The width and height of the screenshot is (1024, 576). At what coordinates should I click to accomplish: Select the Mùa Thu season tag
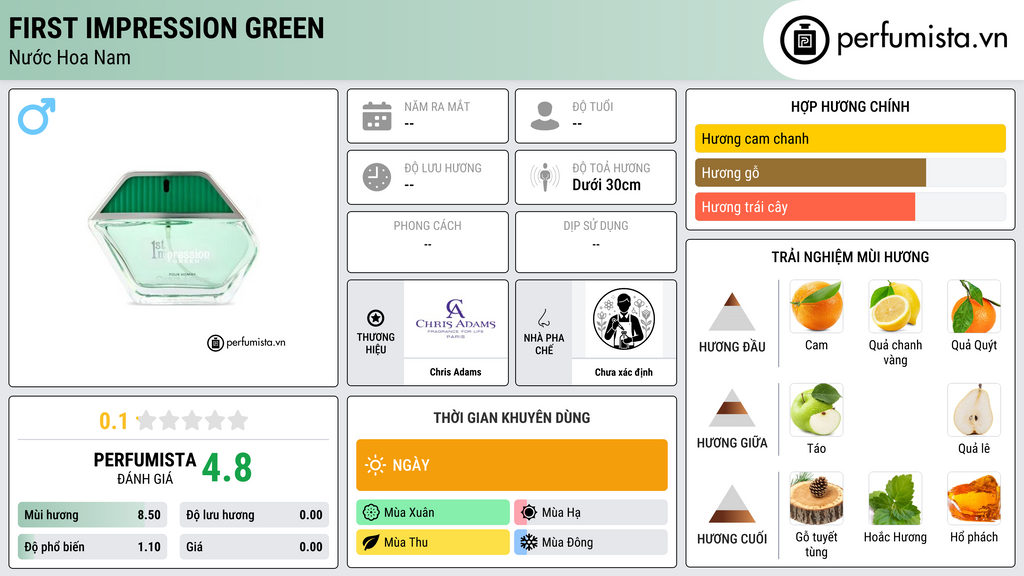[x=433, y=542]
